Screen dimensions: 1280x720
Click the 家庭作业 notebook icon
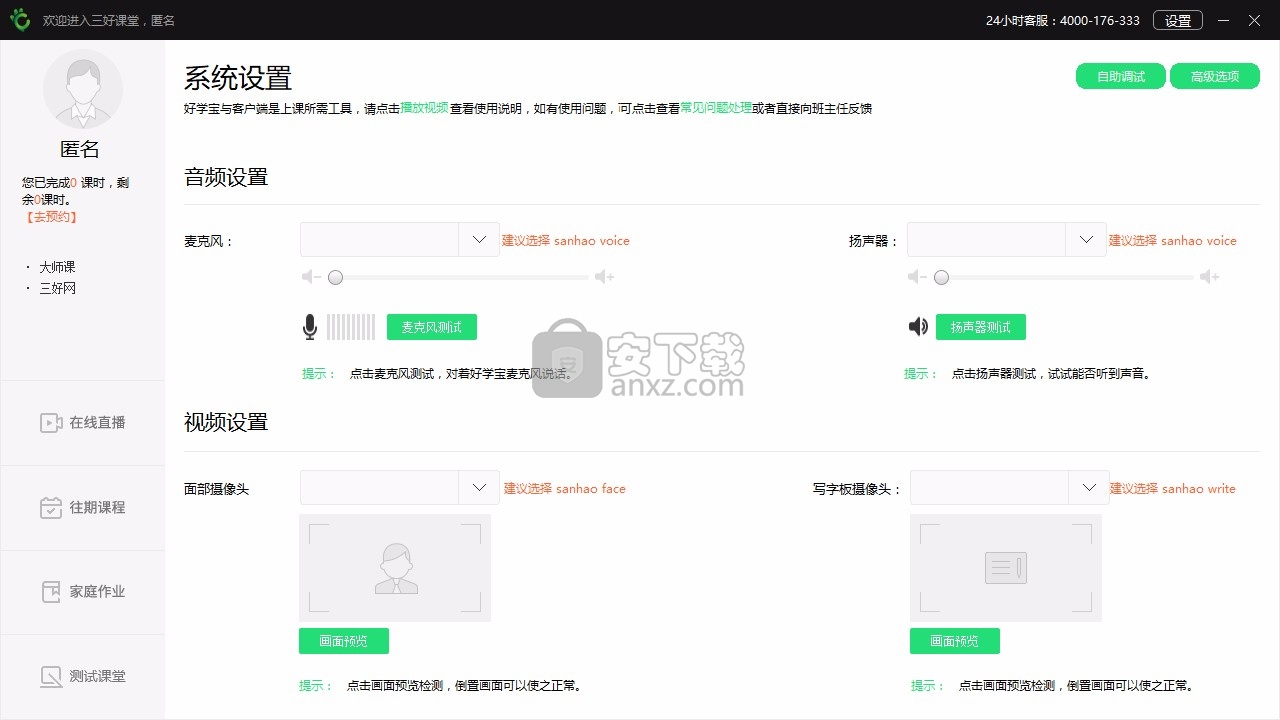[51, 591]
